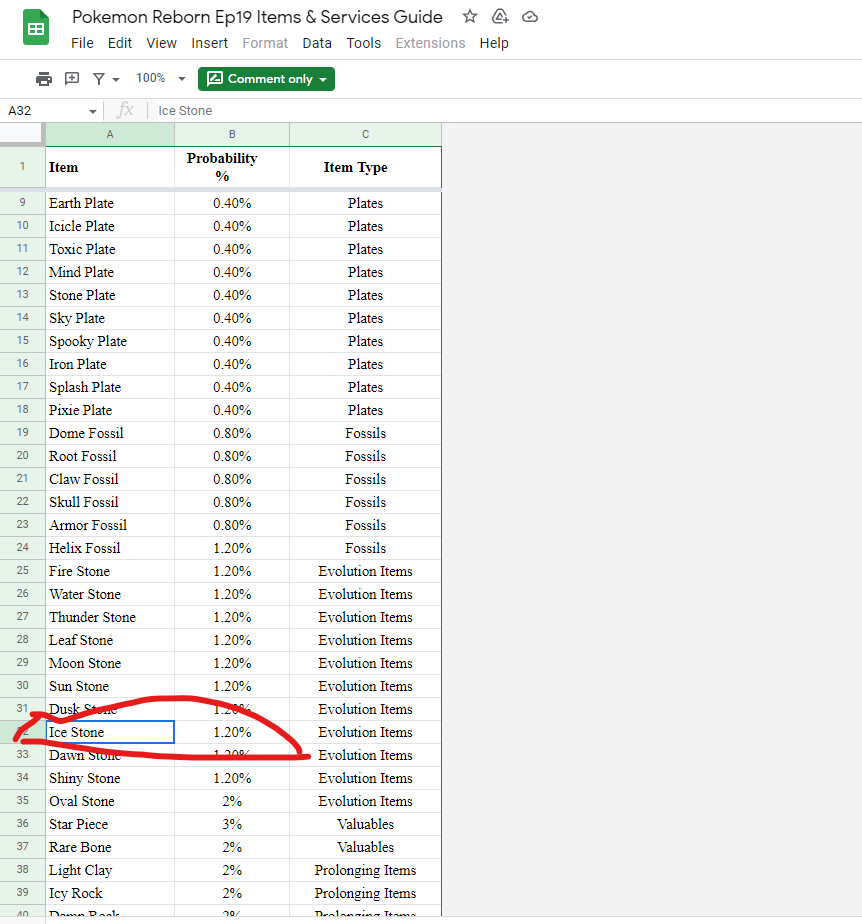Open the View menu
862x924 pixels.
coord(161,43)
